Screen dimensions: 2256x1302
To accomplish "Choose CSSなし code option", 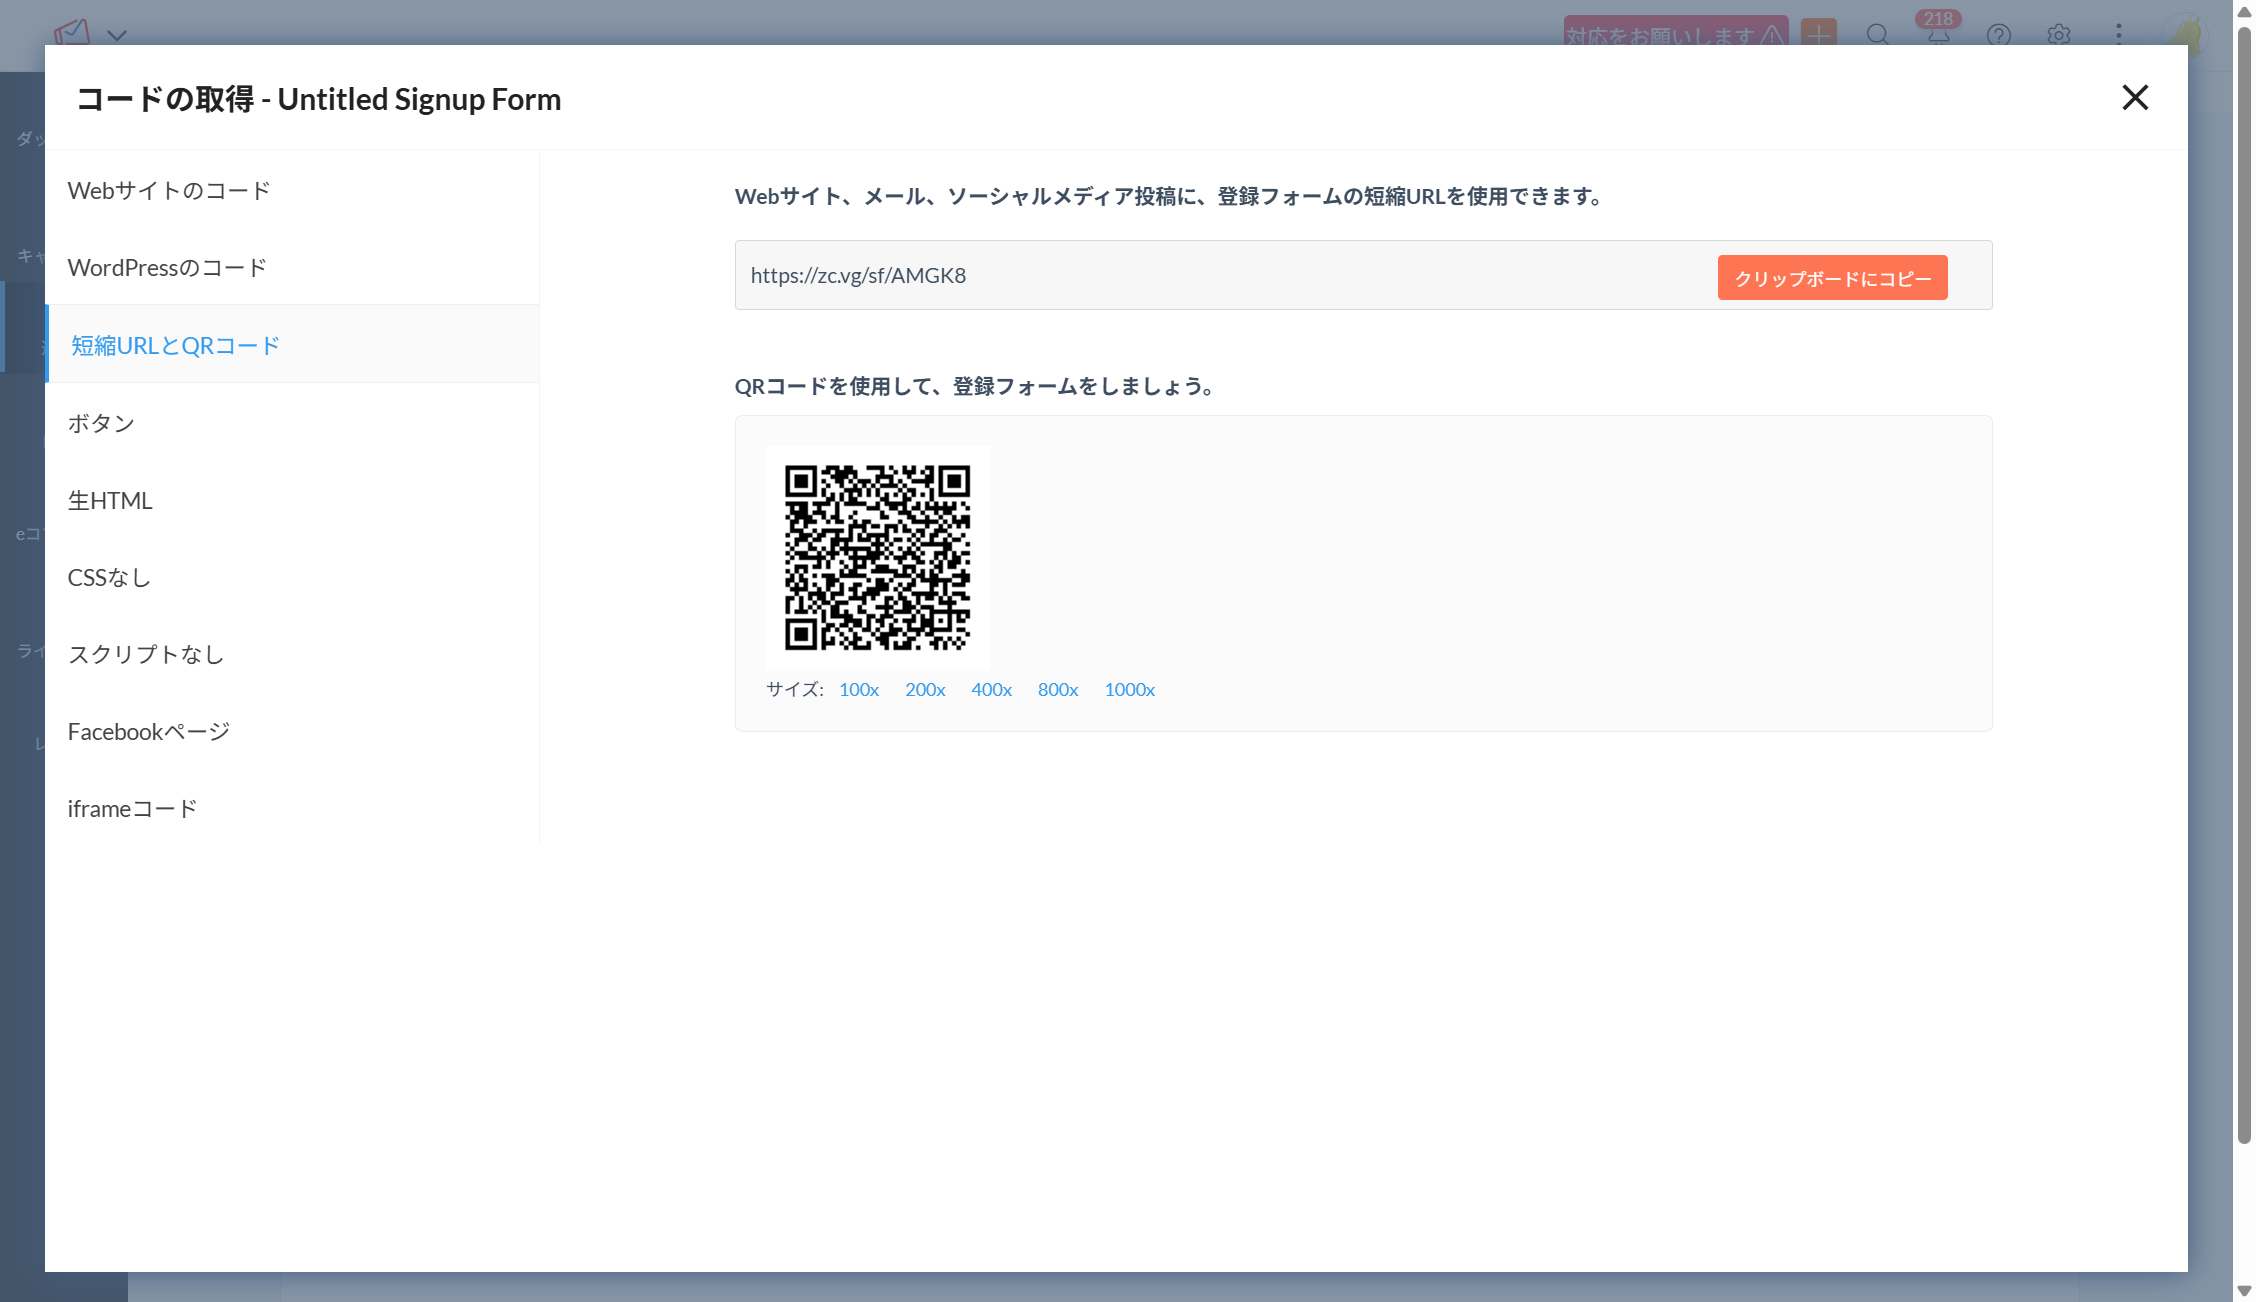I will pyautogui.click(x=109, y=577).
